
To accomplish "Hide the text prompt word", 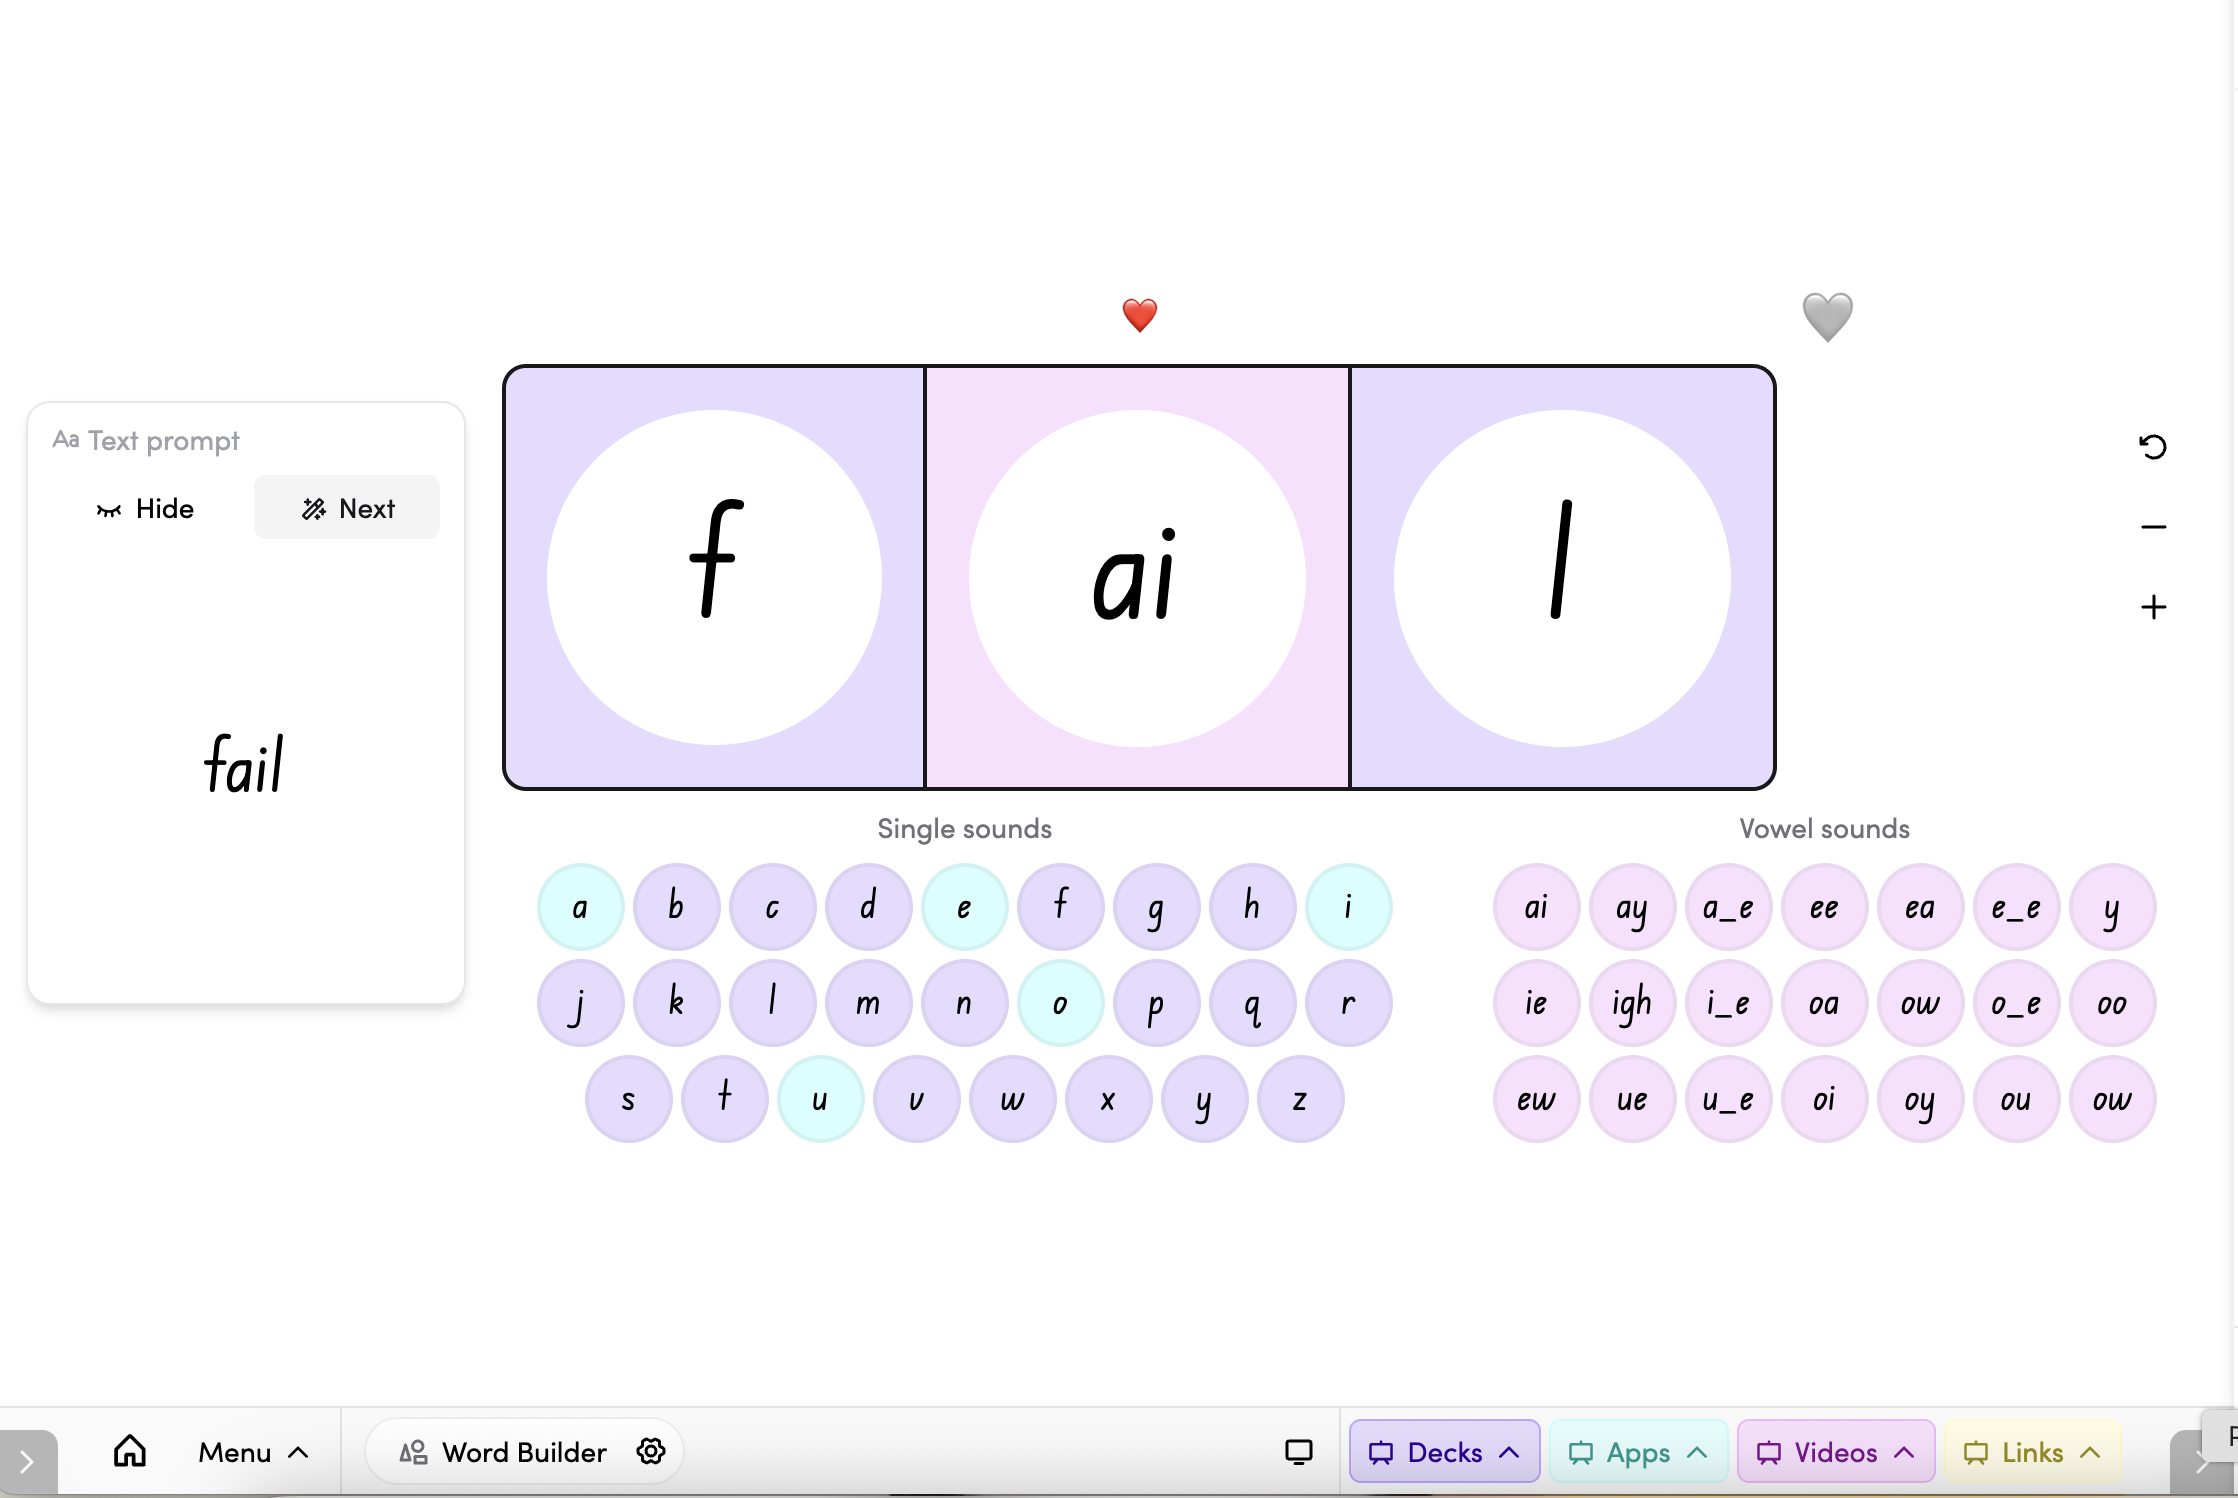I will tap(146, 508).
